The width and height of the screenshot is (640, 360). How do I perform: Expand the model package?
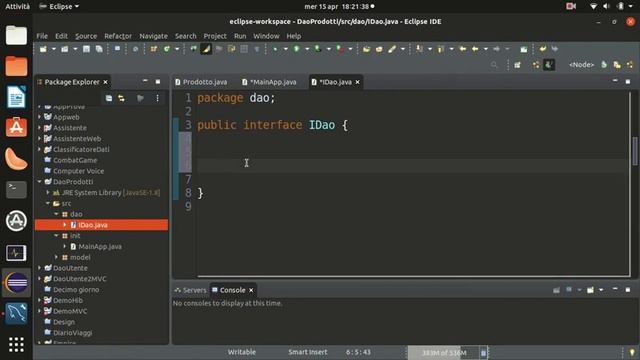pos(56,257)
